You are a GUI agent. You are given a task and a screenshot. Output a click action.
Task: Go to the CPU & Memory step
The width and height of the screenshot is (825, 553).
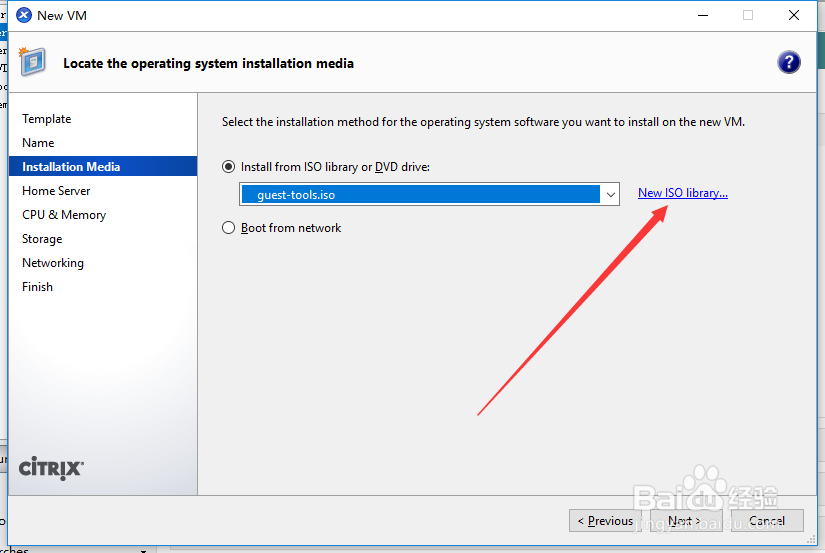pyautogui.click(x=64, y=215)
